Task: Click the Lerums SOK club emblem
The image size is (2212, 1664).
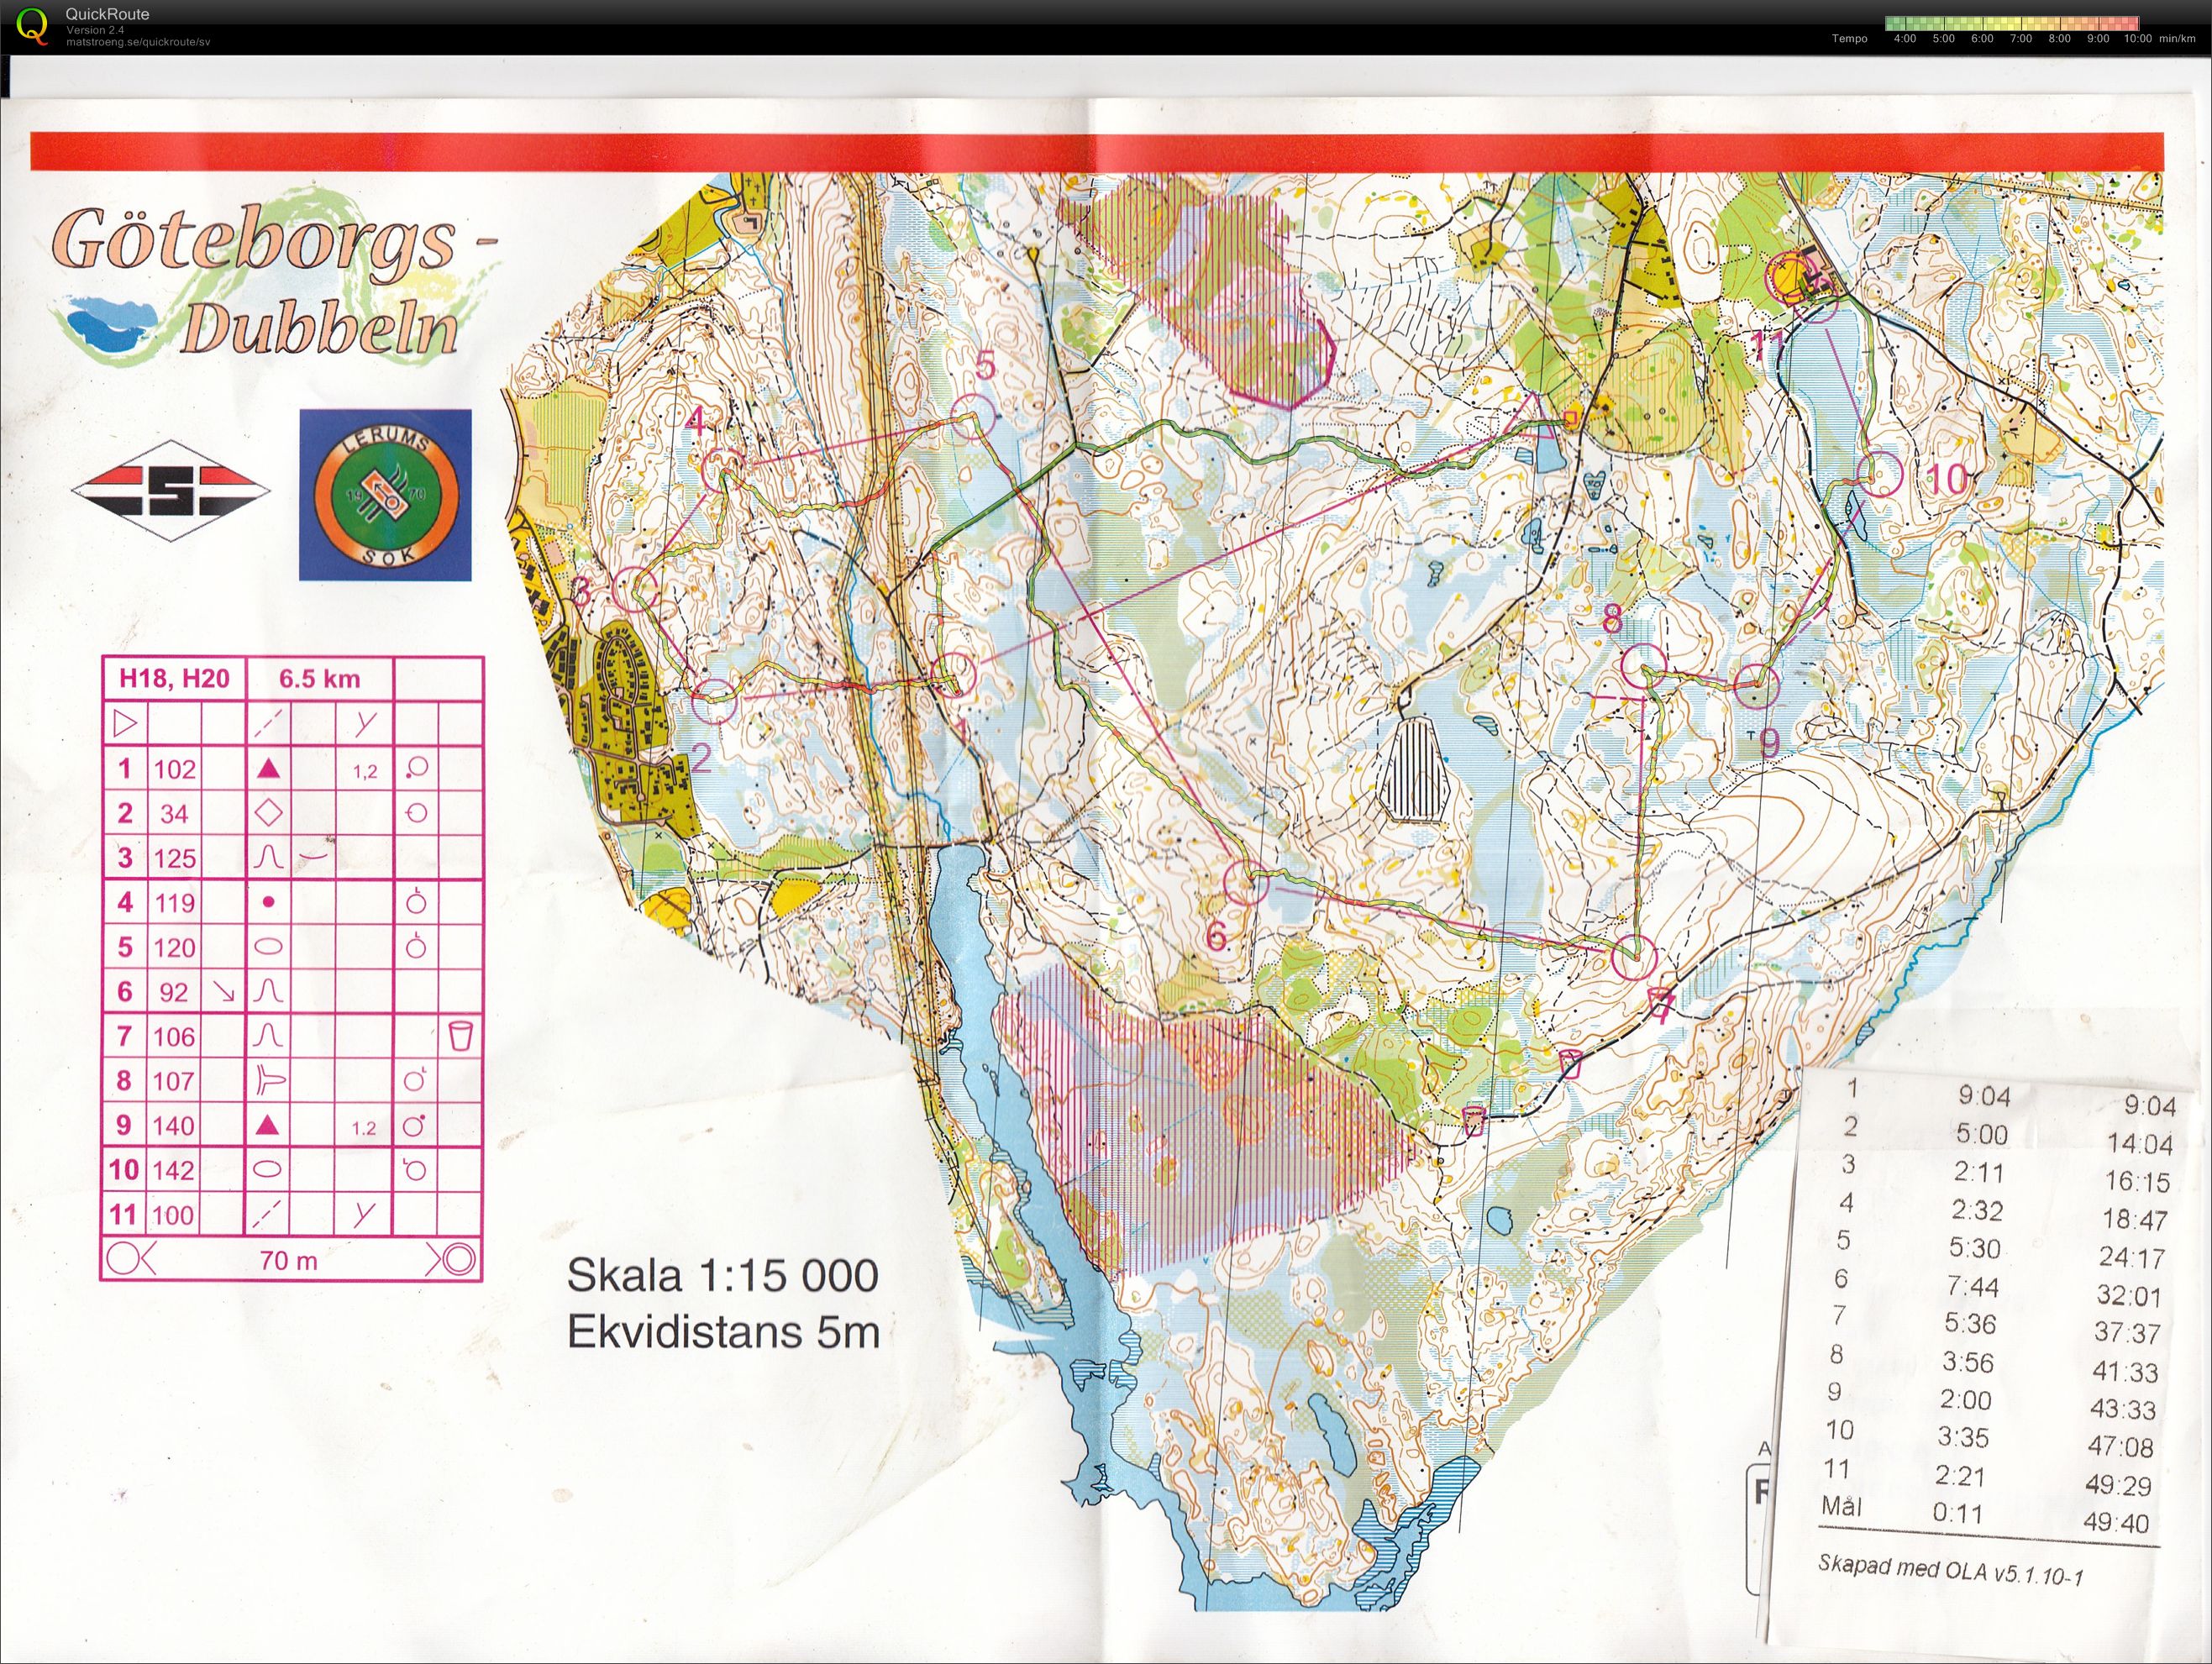Action: tap(386, 494)
